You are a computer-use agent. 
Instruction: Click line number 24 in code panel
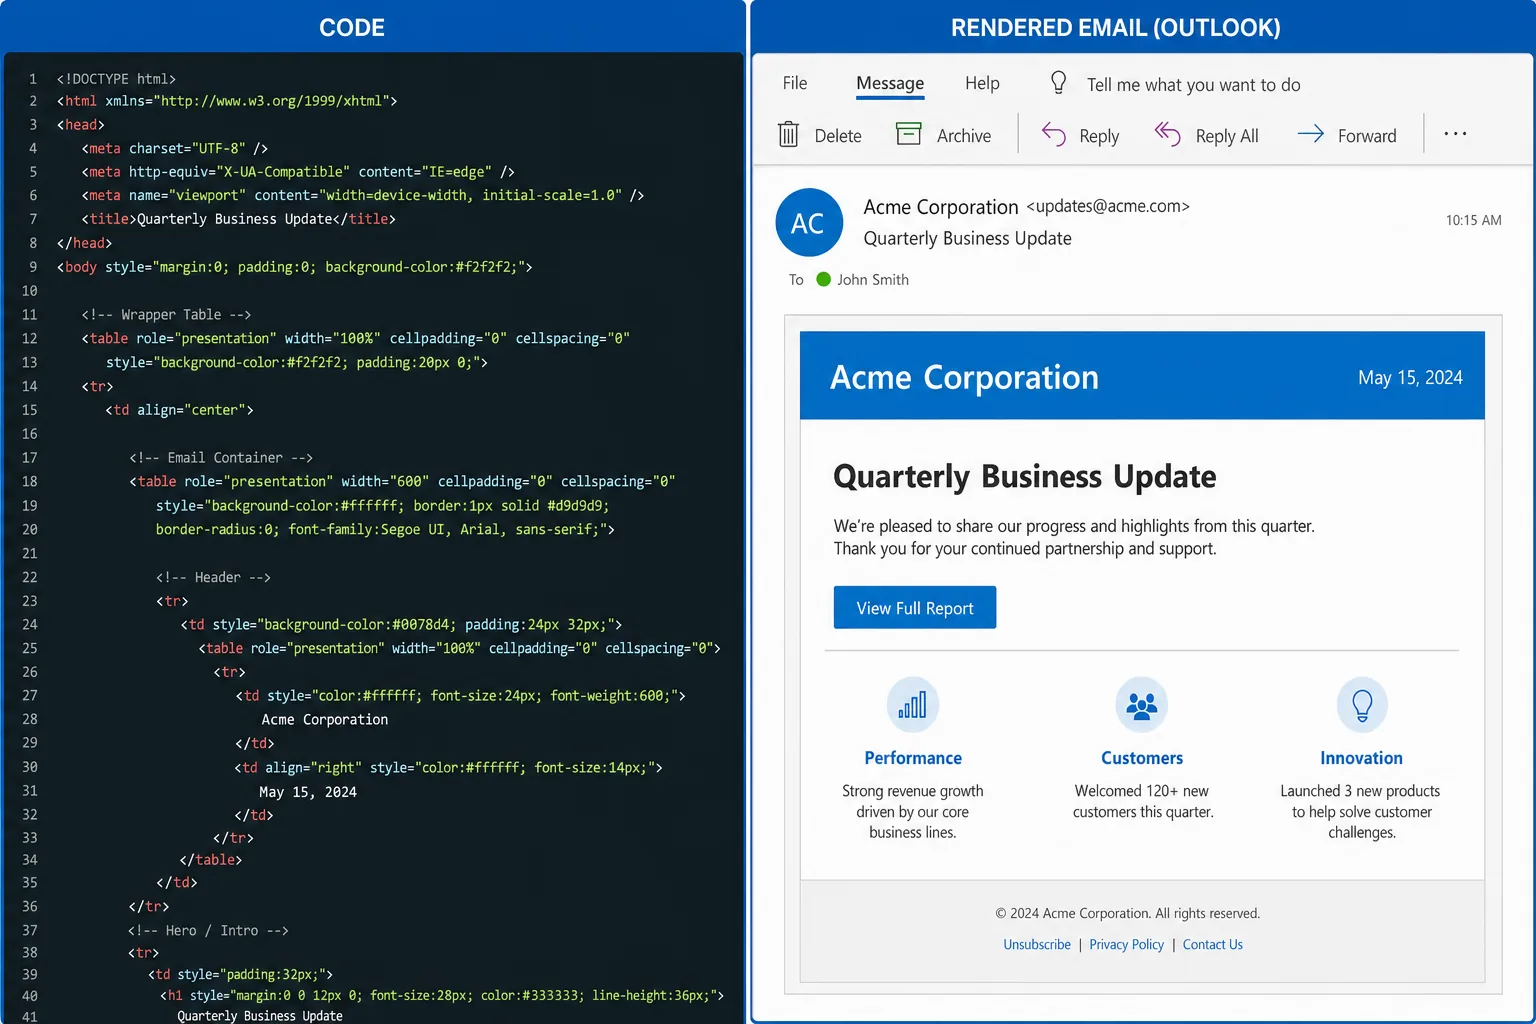click(x=30, y=624)
